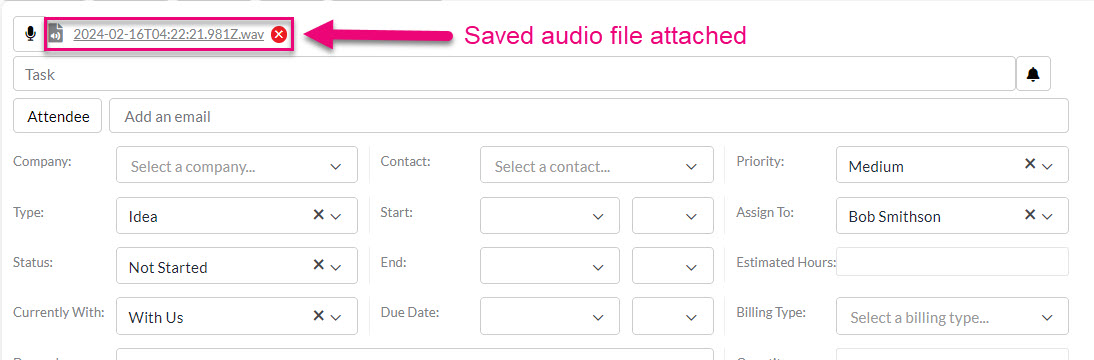Focus the Task name input field

[514, 74]
